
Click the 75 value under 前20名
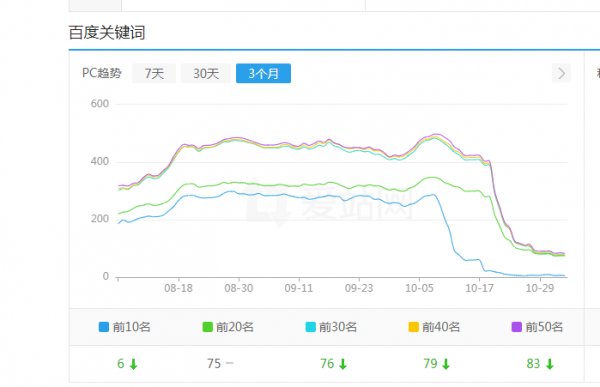214,363
